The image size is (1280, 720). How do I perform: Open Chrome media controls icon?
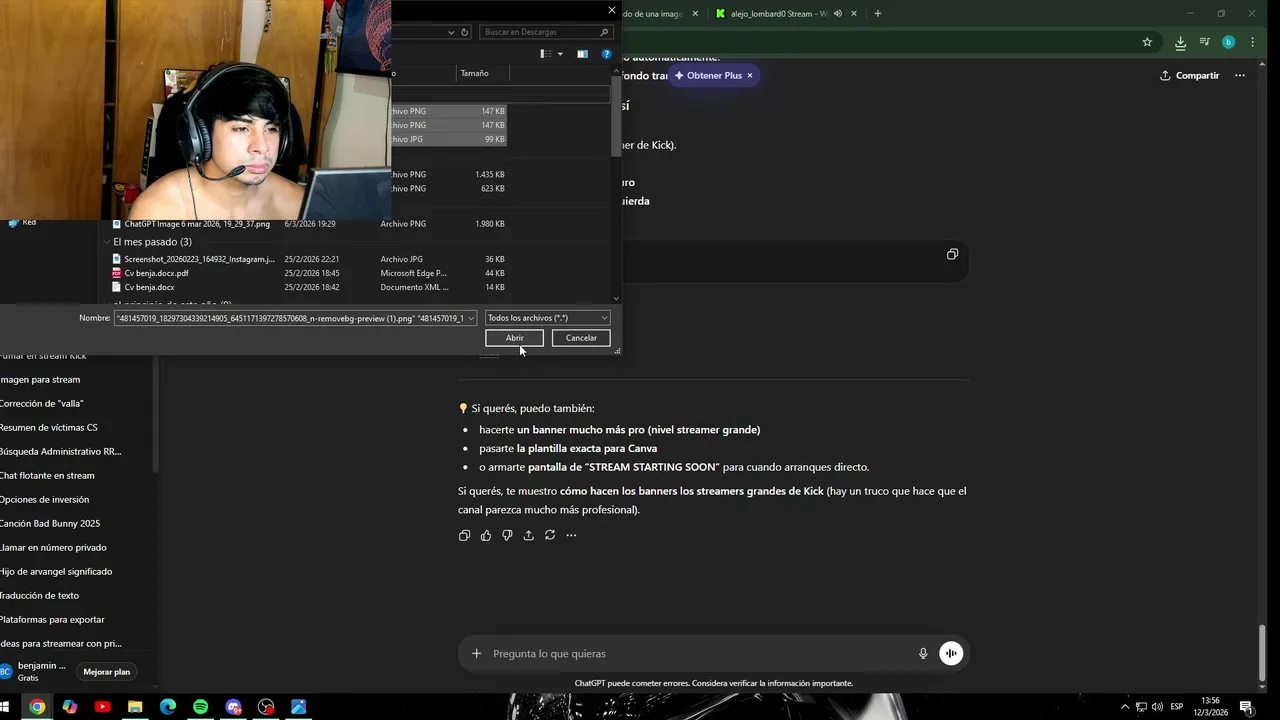coord(1204,42)
